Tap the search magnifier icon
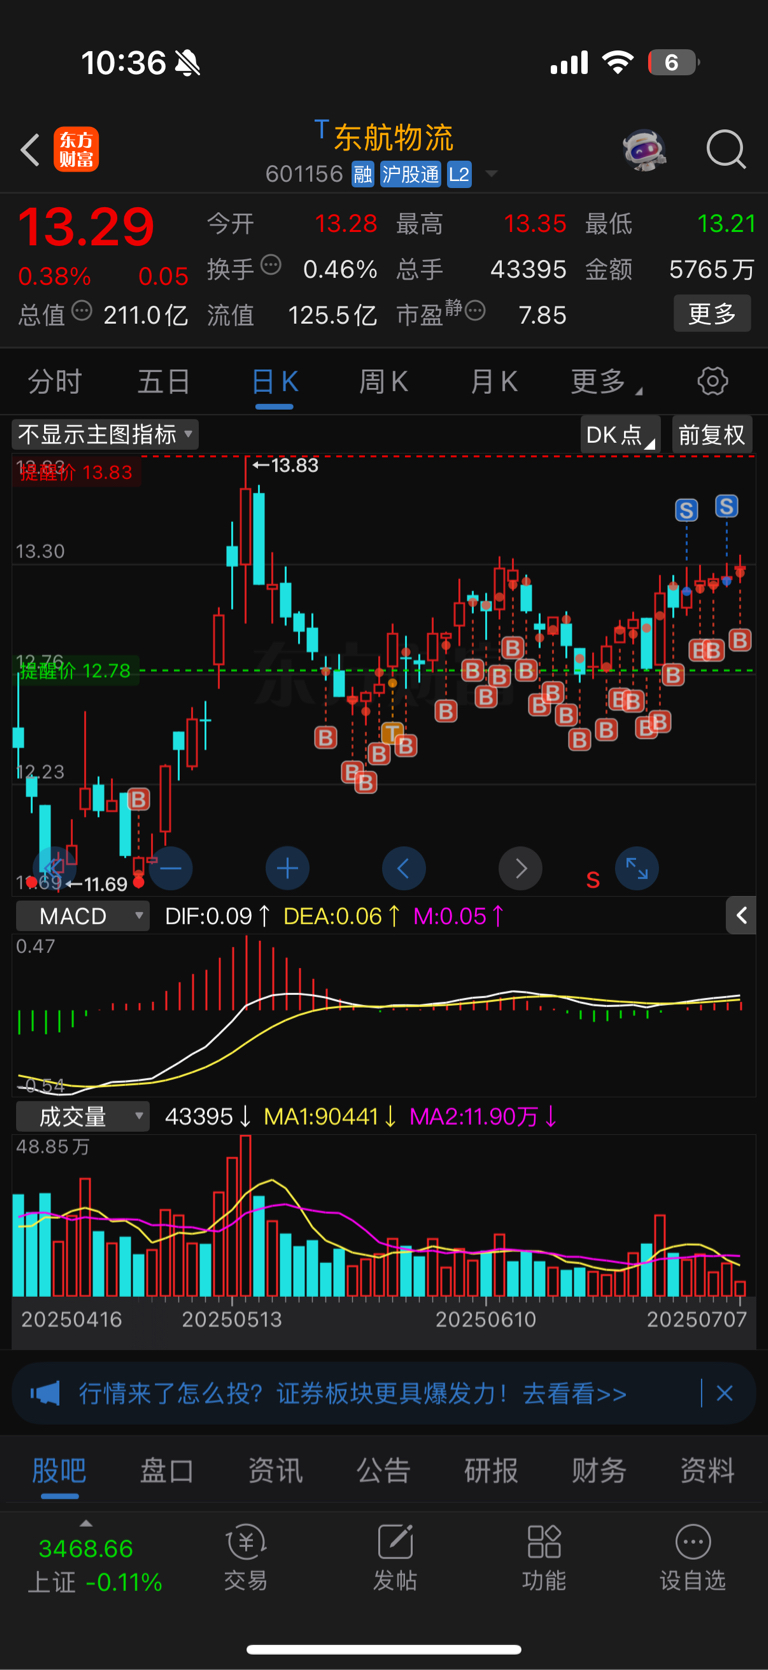This screenshot has height=1670, width=768. click(726, 150)
